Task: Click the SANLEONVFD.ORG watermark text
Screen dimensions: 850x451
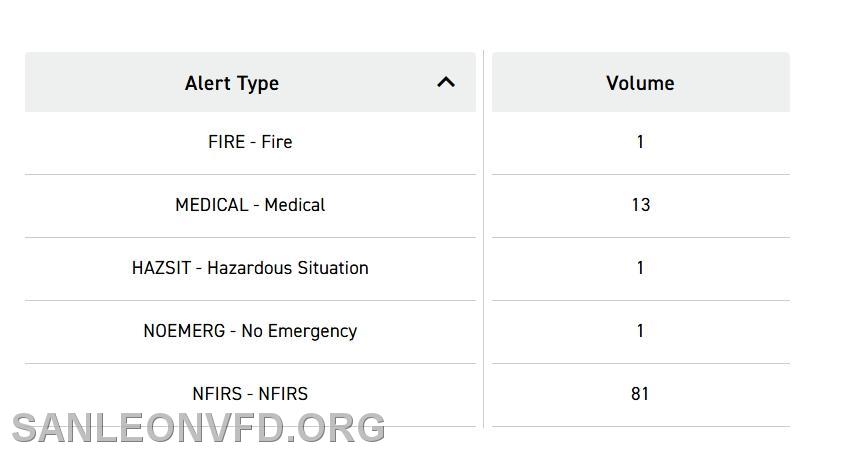Action: [198, 428]
